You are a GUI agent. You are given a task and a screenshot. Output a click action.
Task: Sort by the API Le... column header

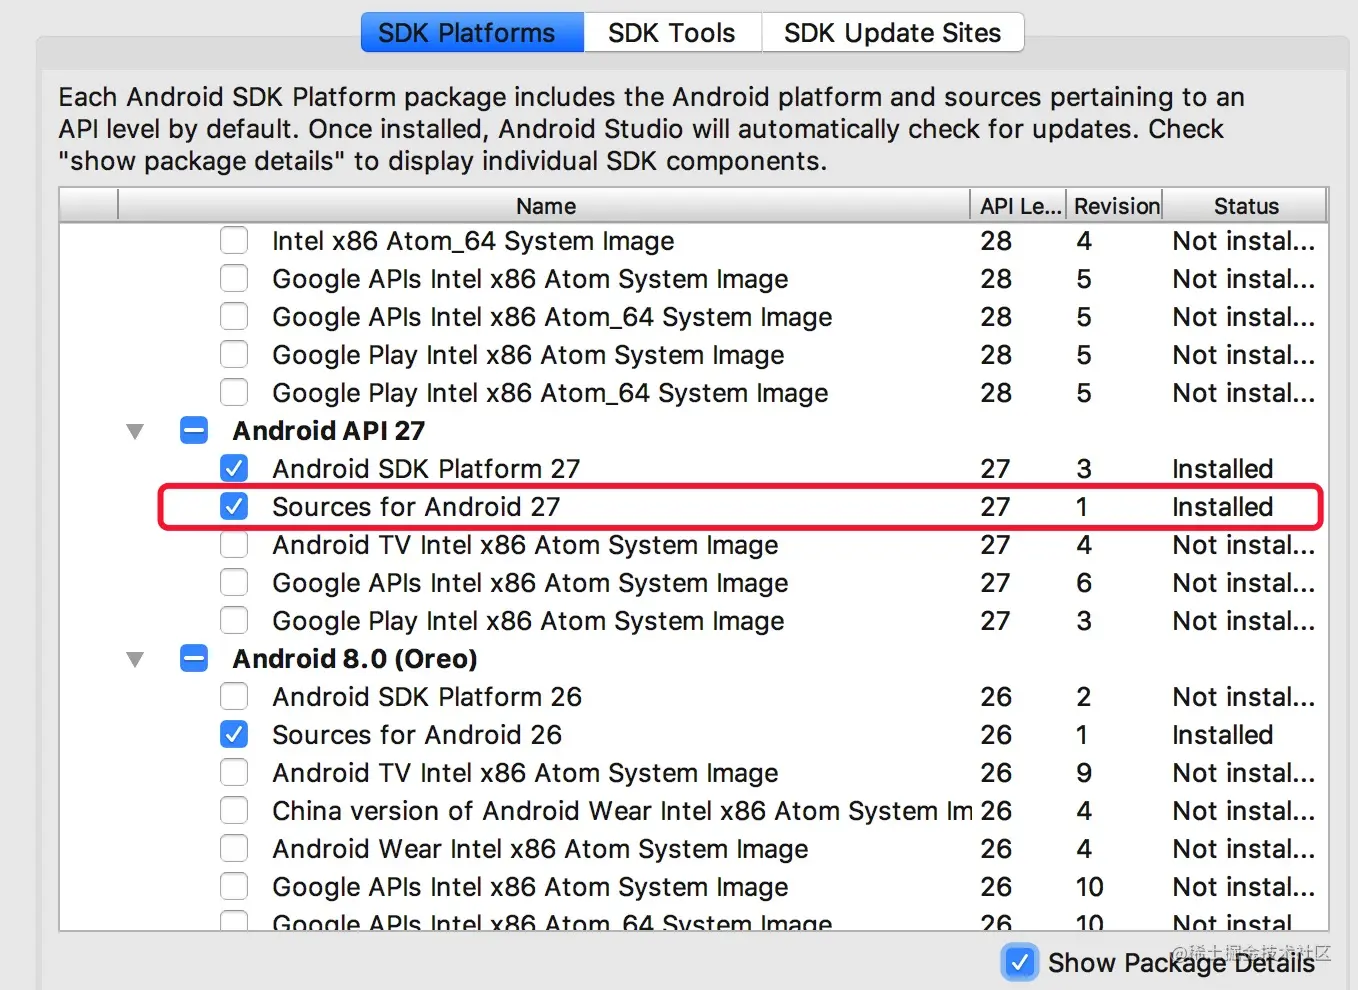(1019, 206)
